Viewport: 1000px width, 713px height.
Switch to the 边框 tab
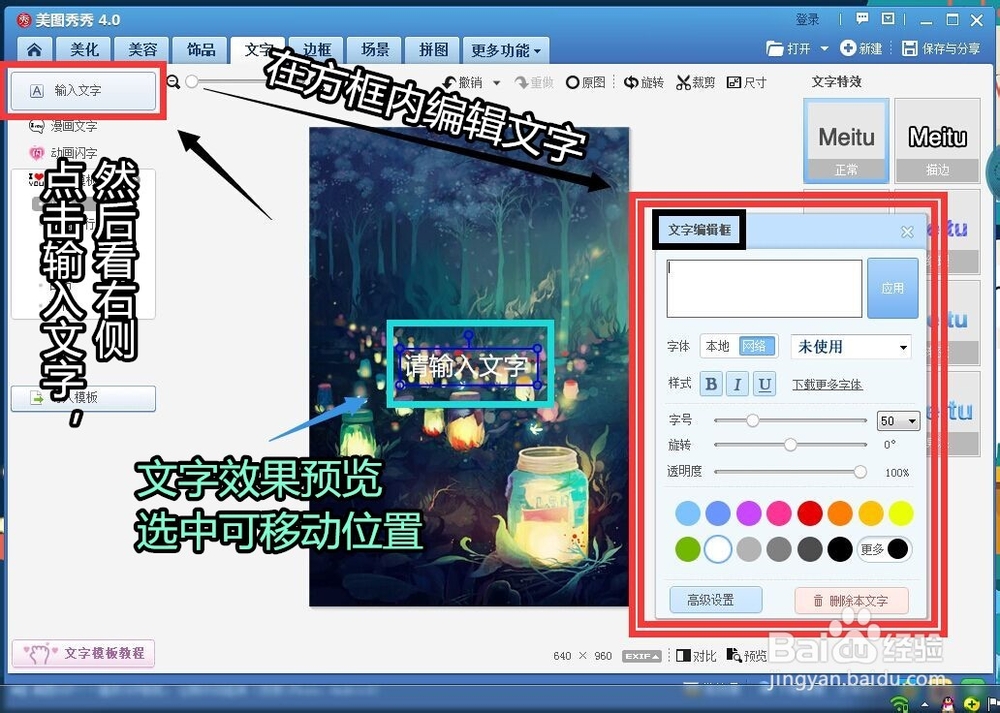[317, 50]
